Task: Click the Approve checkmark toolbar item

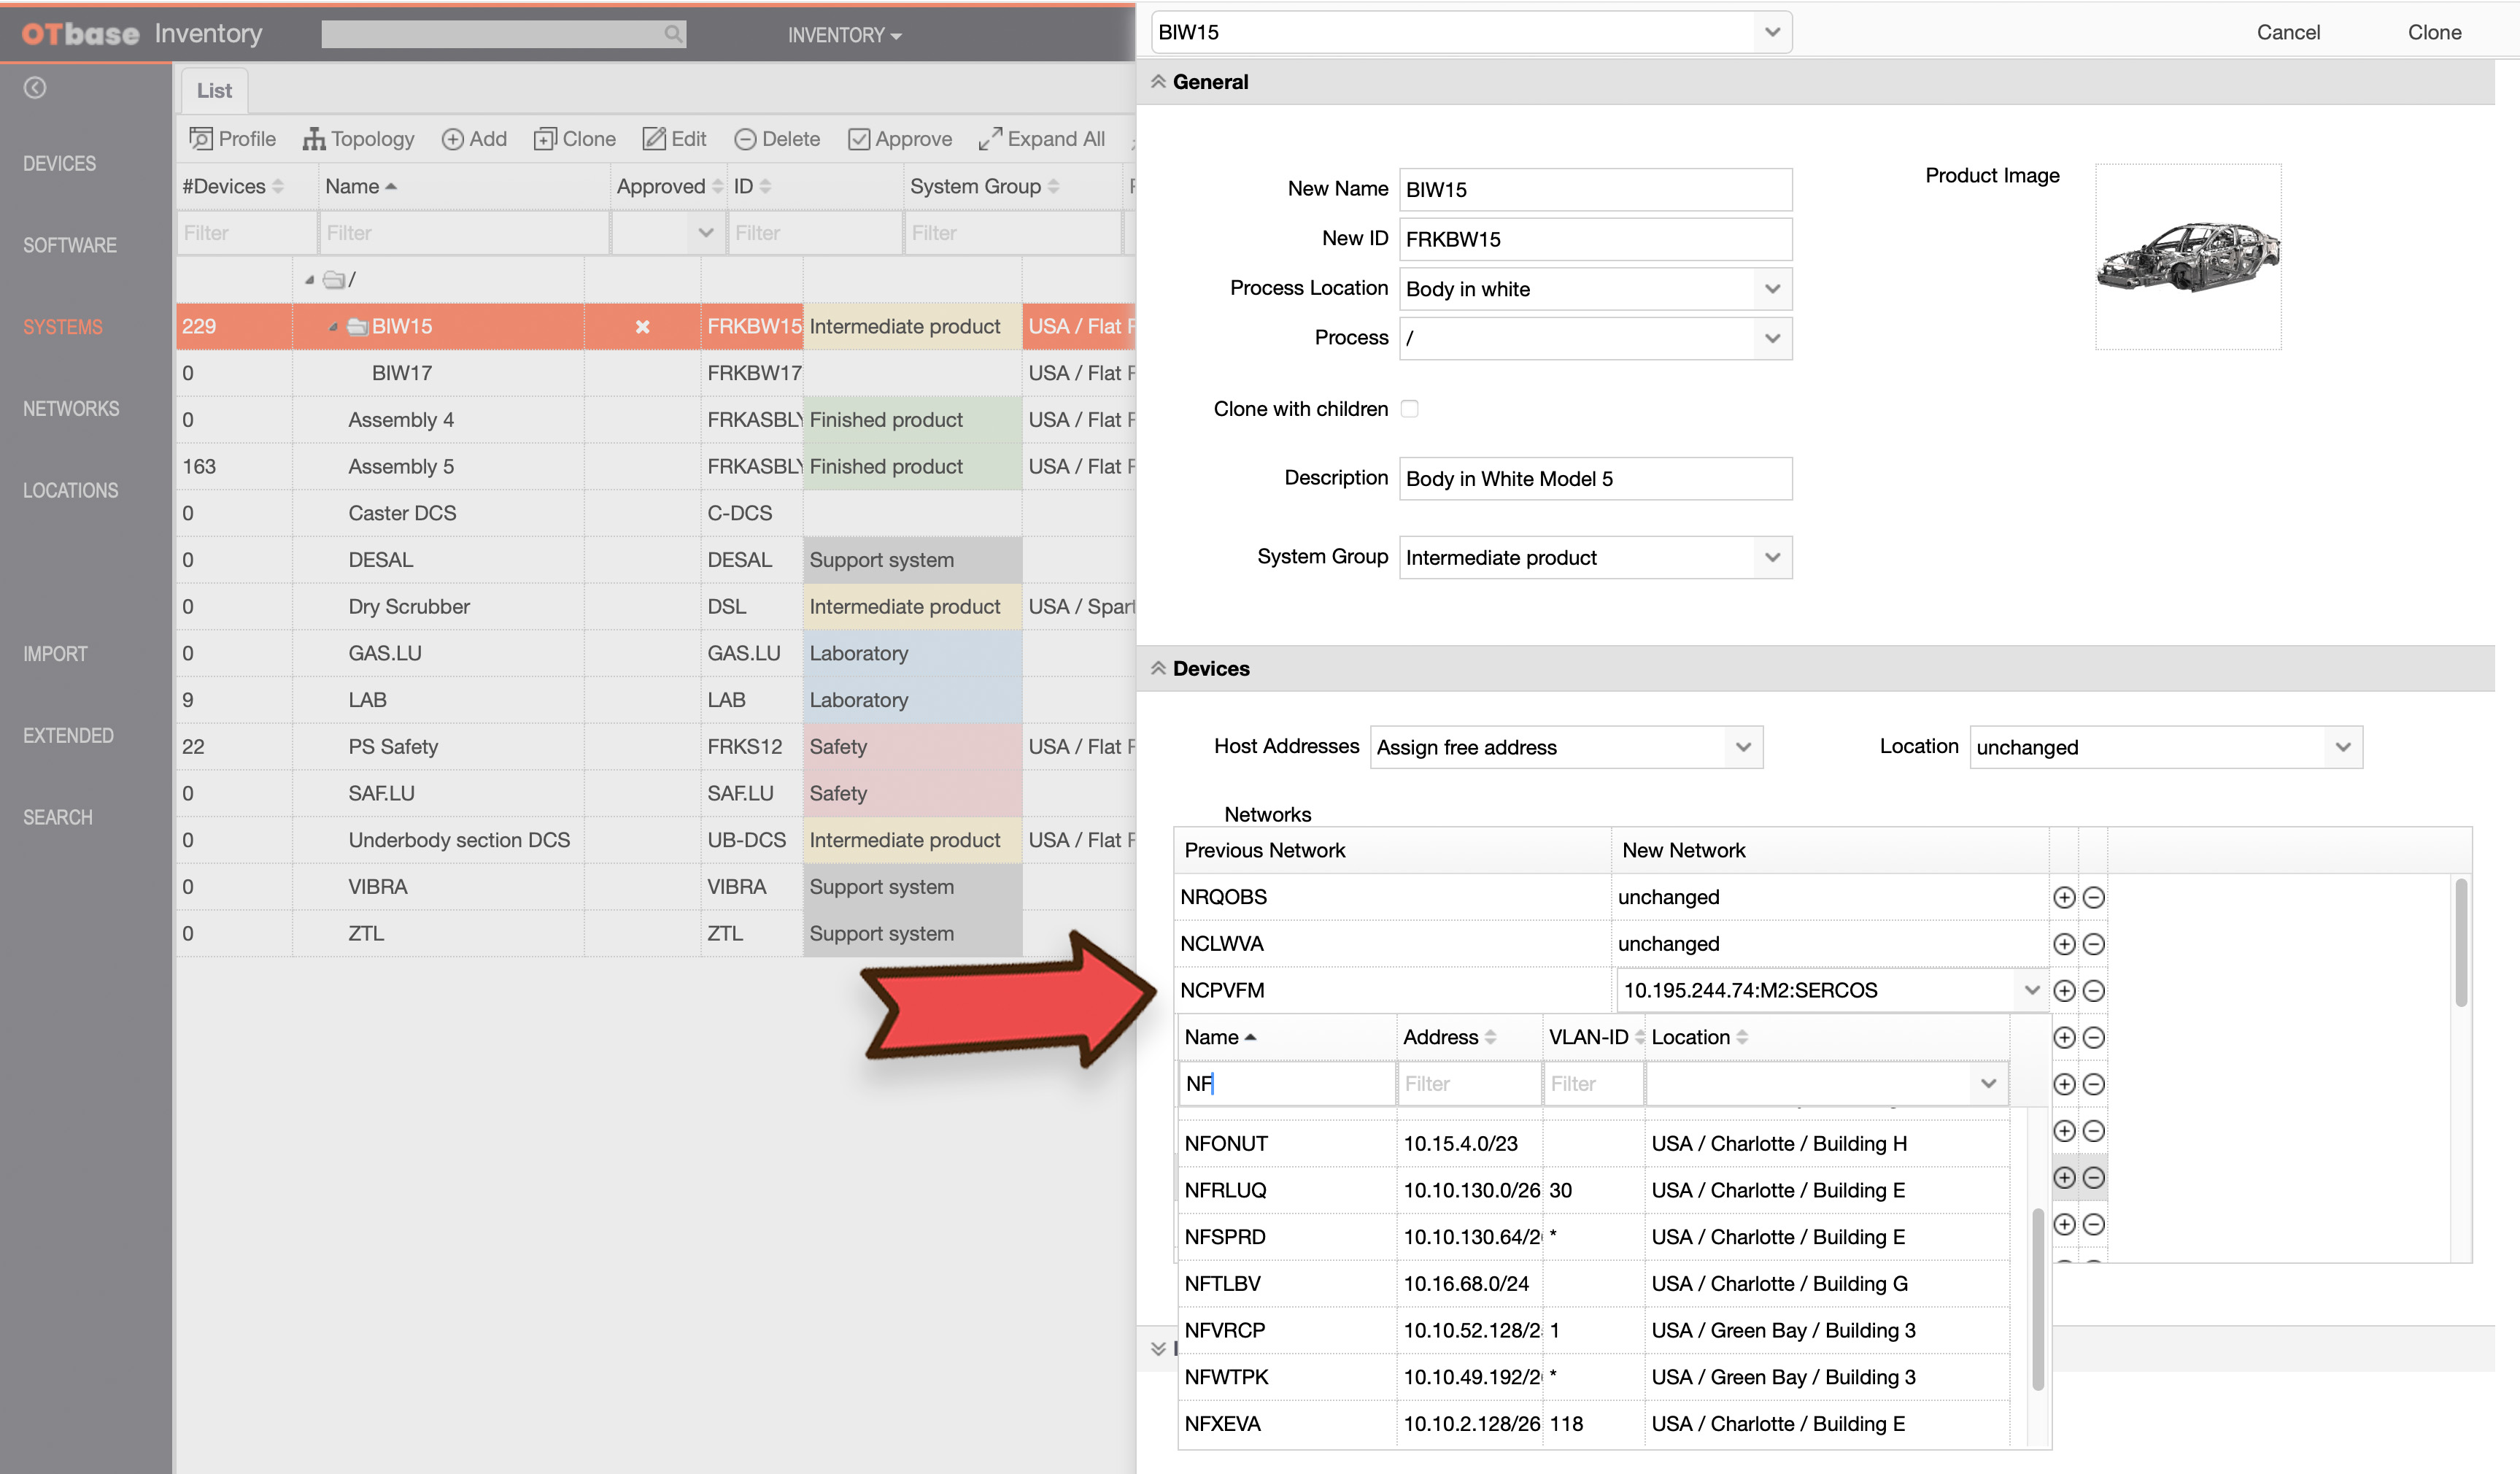Action: (859, 139)
